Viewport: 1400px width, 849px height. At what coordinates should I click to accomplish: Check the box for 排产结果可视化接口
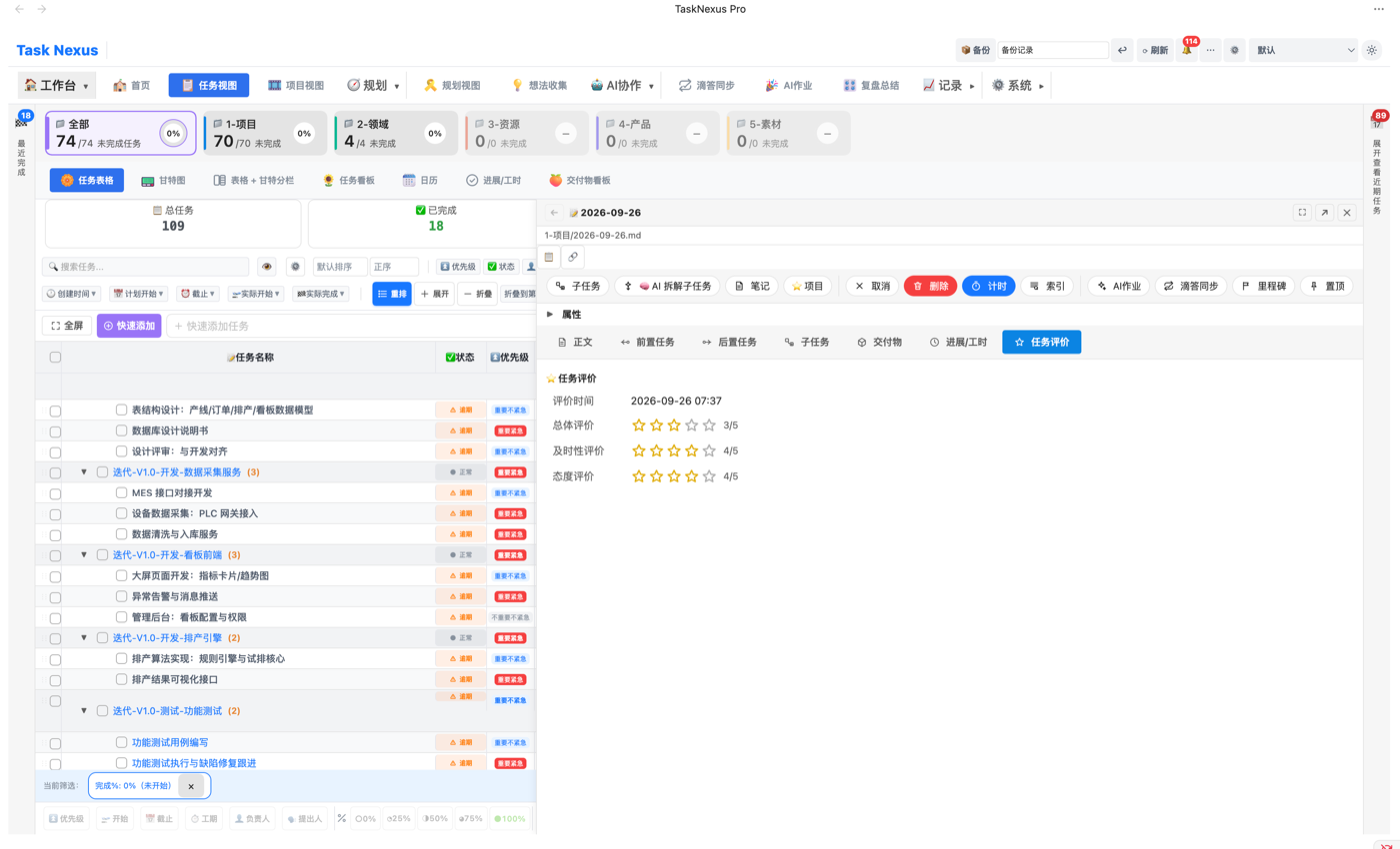coord(122,679)
